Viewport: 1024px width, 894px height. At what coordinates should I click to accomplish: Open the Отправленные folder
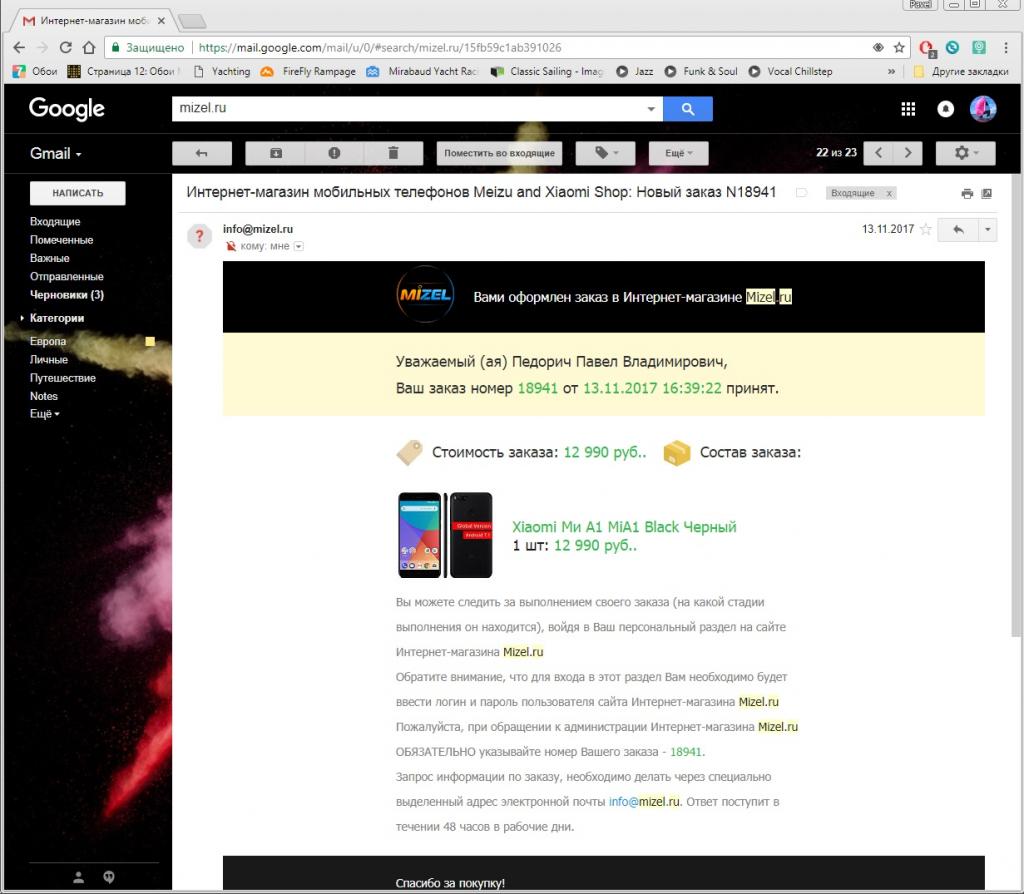(x=67, y=276)
